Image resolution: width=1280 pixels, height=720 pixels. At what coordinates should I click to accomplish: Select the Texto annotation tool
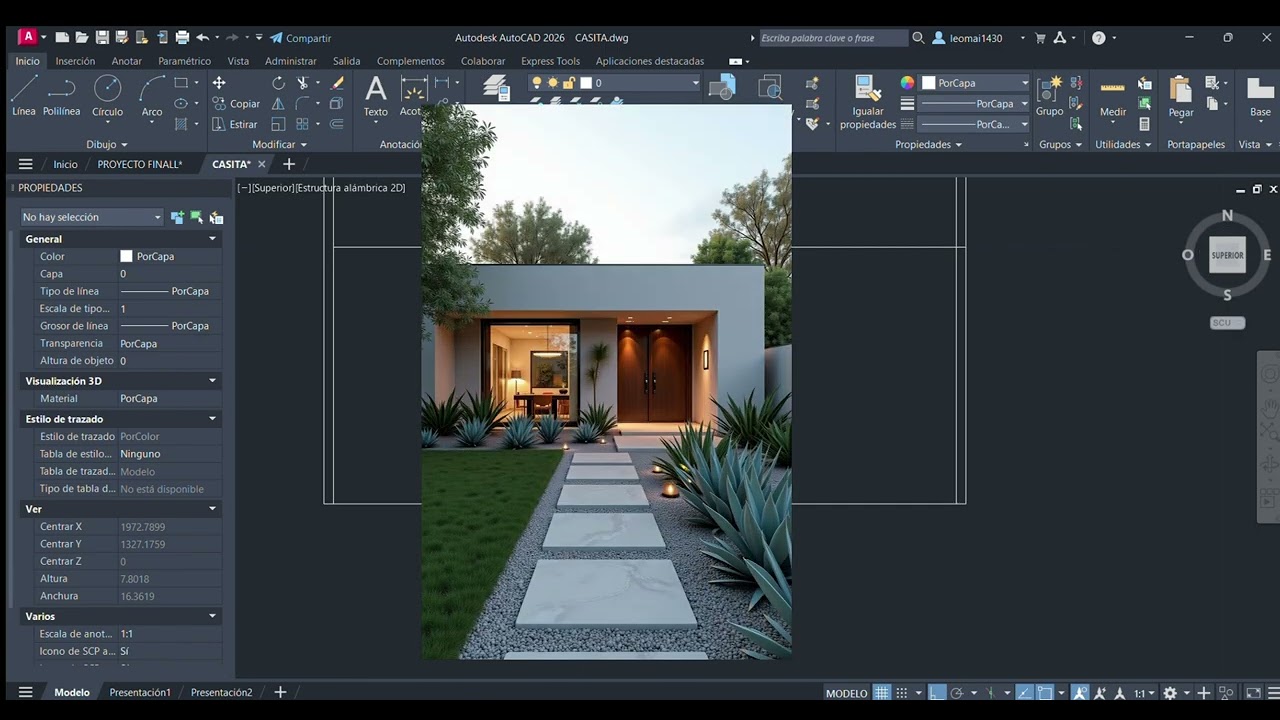tap(376, 97)
